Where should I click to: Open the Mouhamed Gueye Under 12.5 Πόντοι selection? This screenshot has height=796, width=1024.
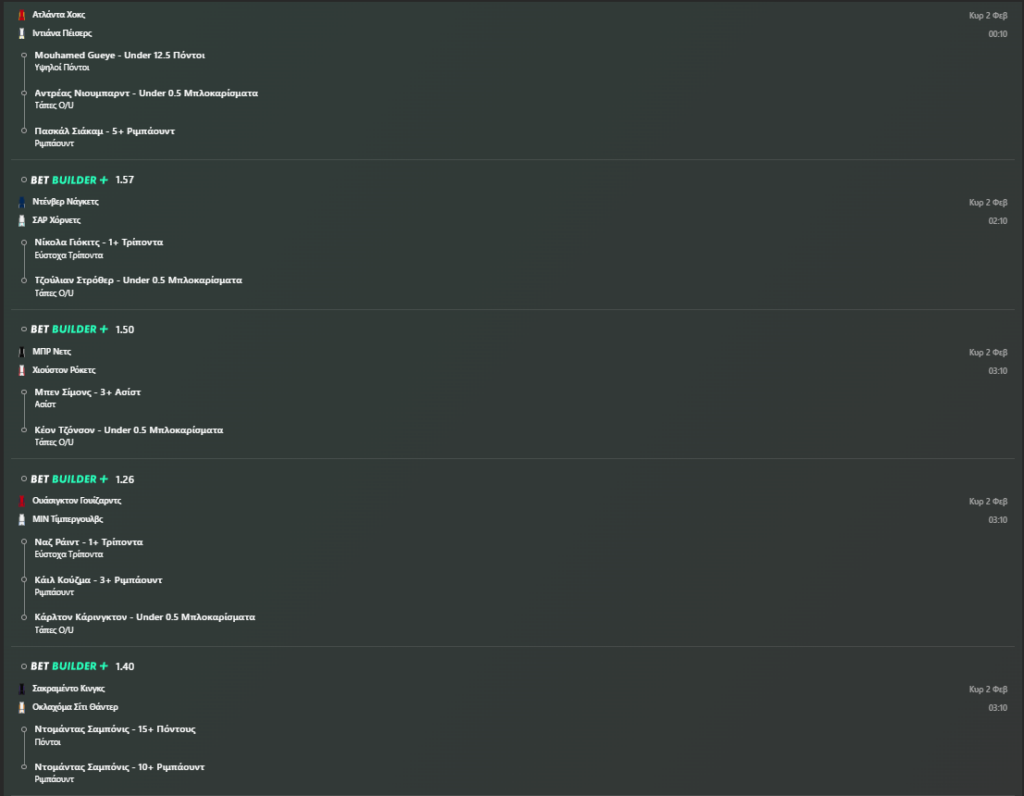119,55
